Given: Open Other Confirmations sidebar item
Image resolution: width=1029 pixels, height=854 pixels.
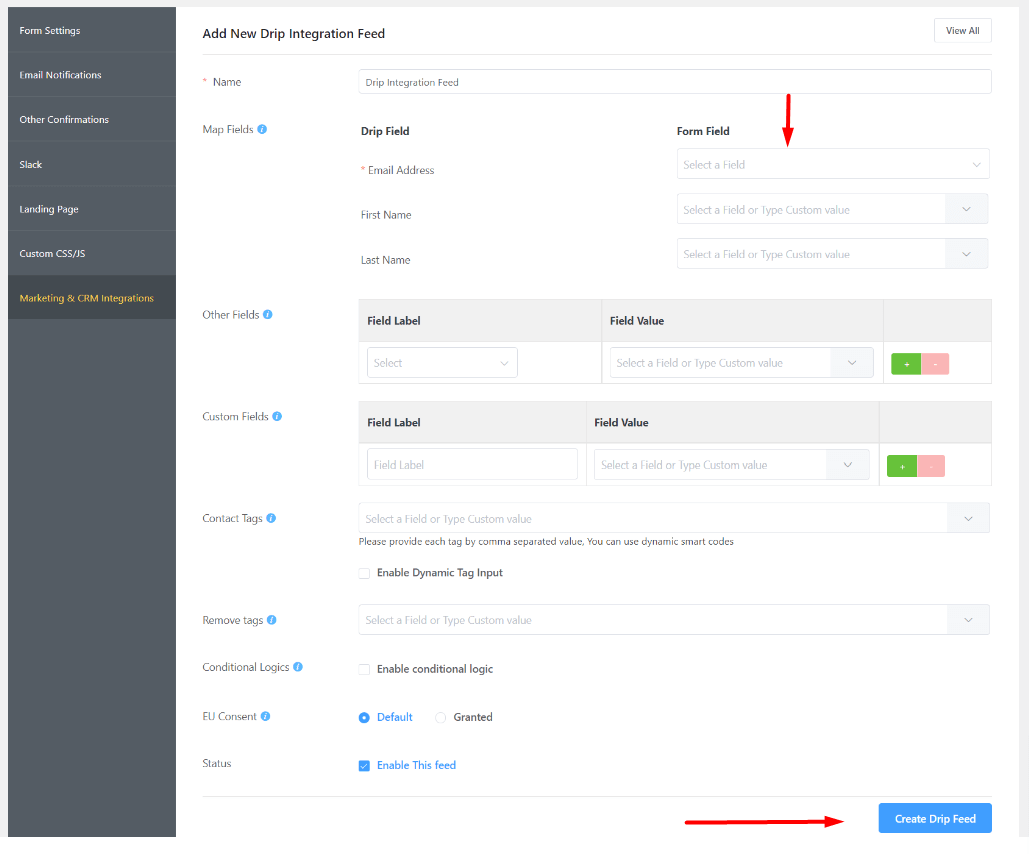Looking at the screenshot, I should pyautogui.click(x=92, y=119).
